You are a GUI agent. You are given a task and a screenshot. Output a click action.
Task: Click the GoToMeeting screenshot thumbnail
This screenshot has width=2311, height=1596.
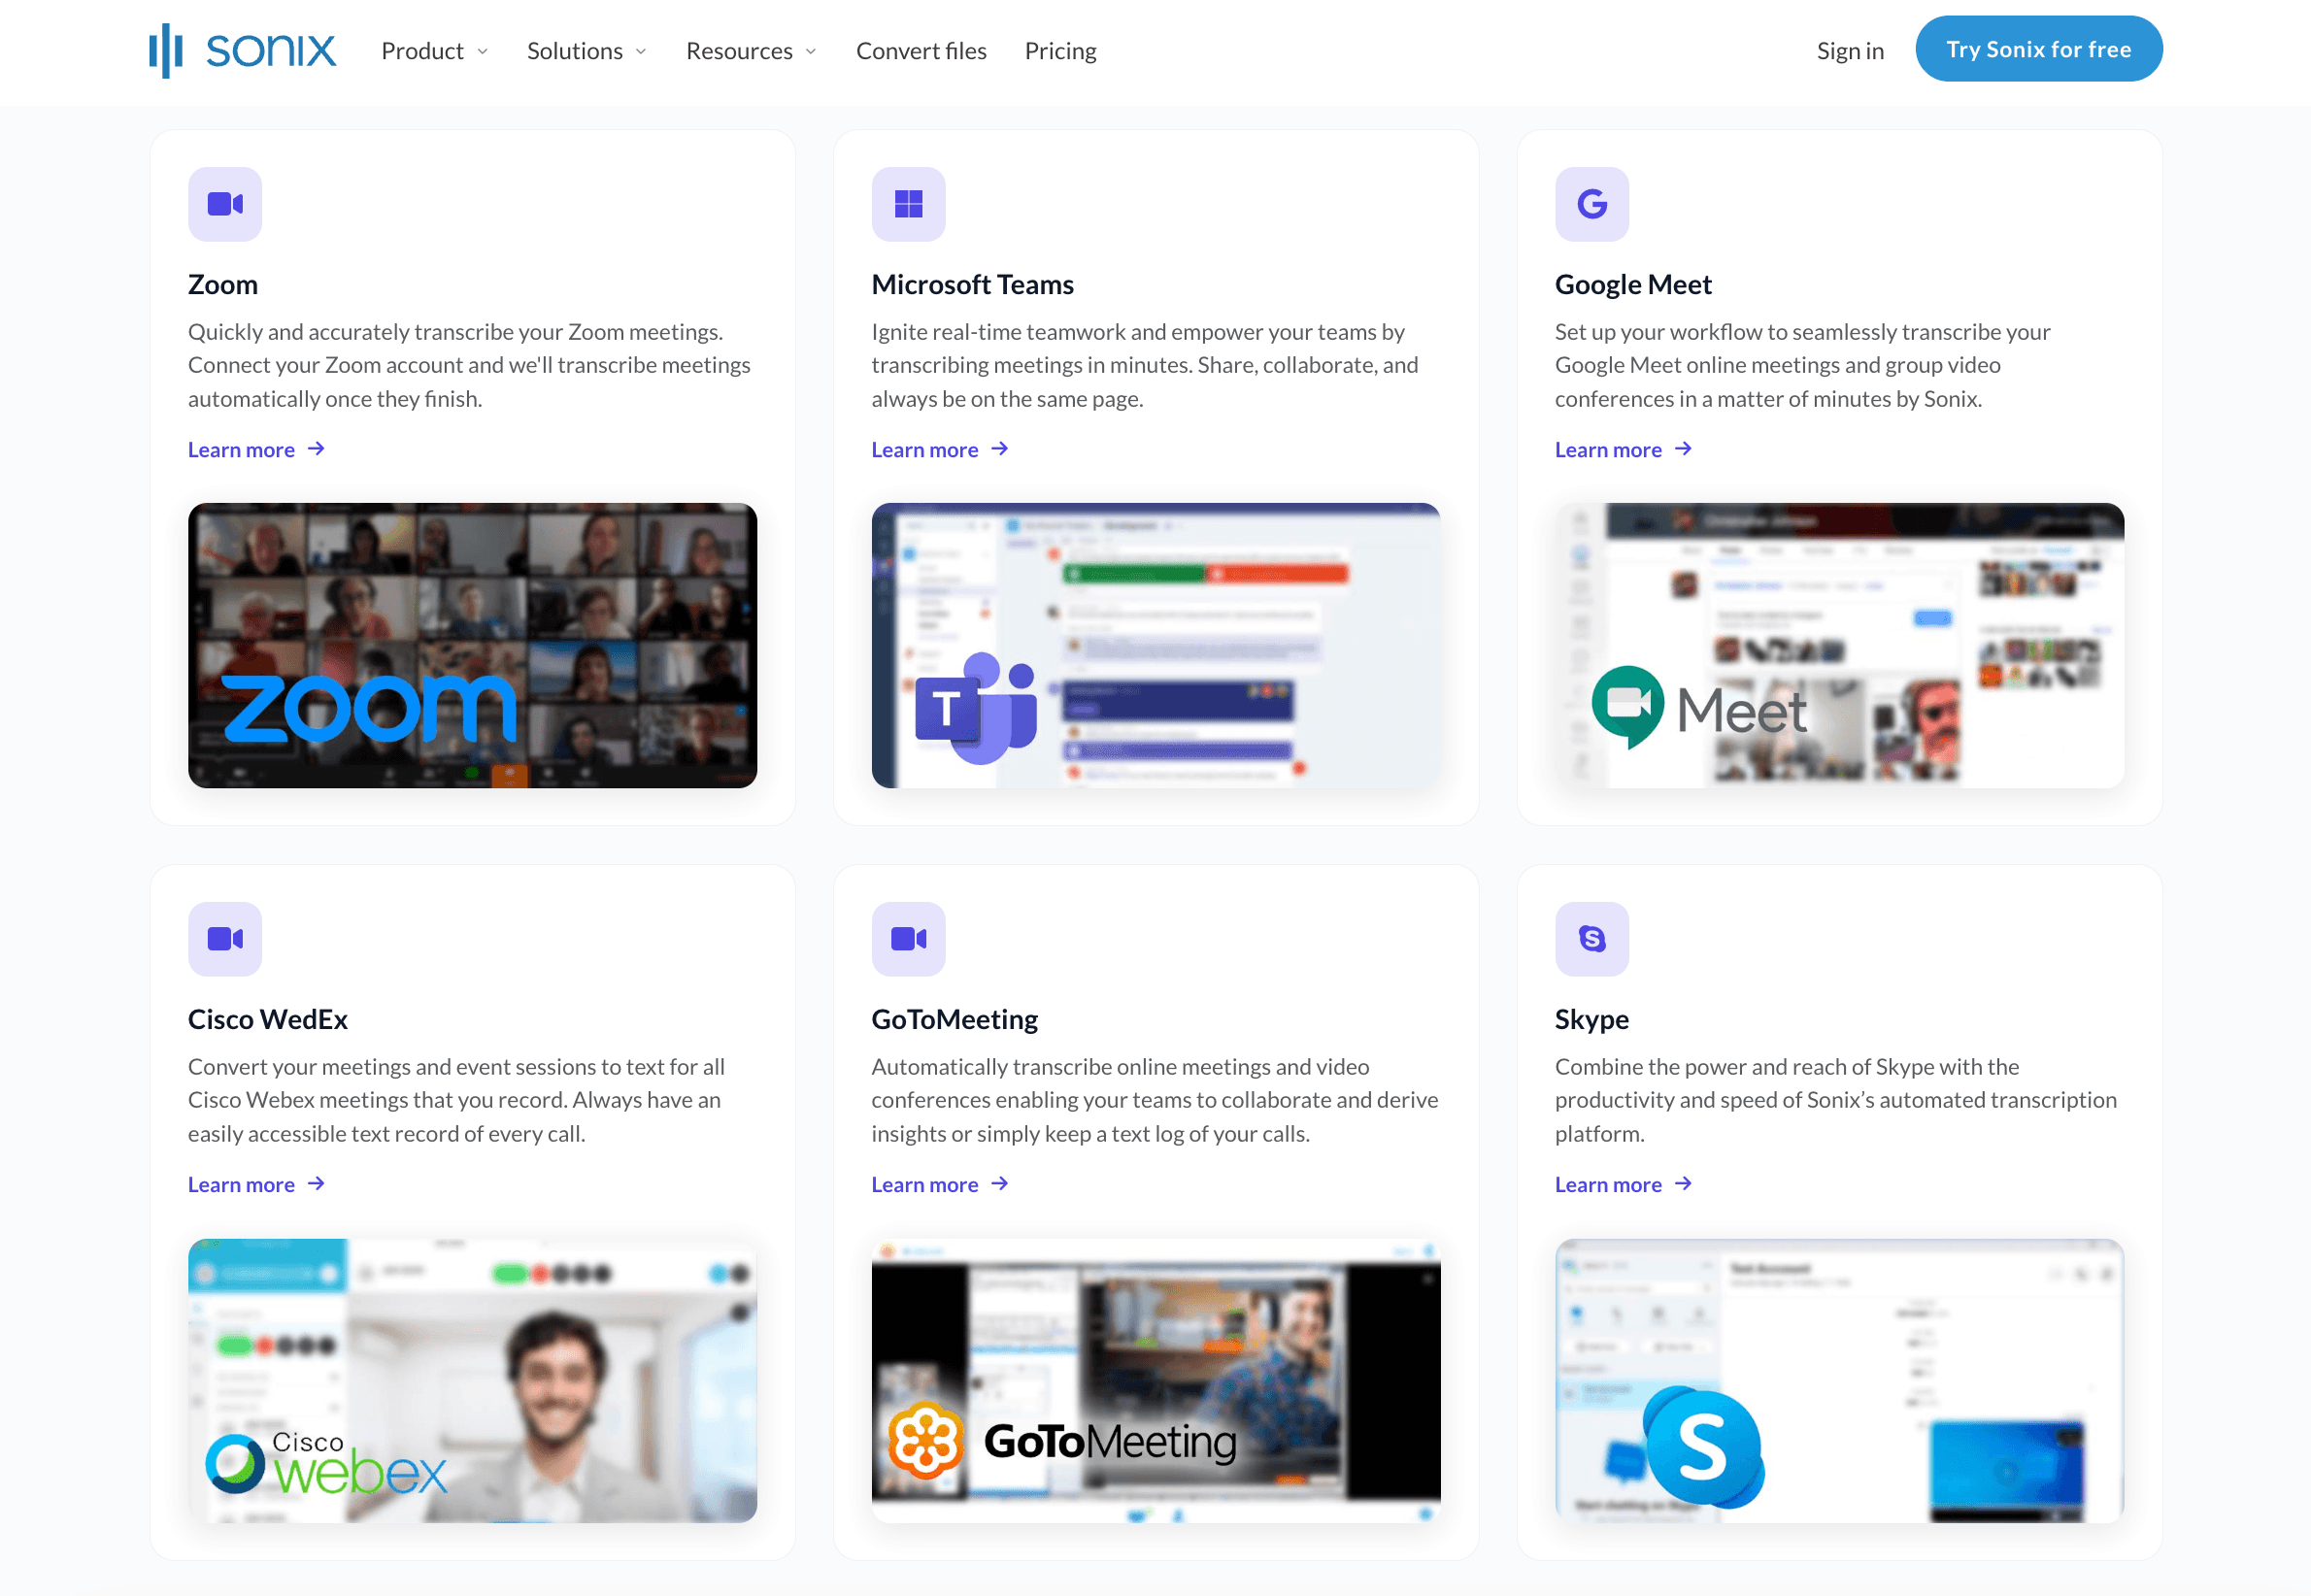[x=1155, y=1381]
